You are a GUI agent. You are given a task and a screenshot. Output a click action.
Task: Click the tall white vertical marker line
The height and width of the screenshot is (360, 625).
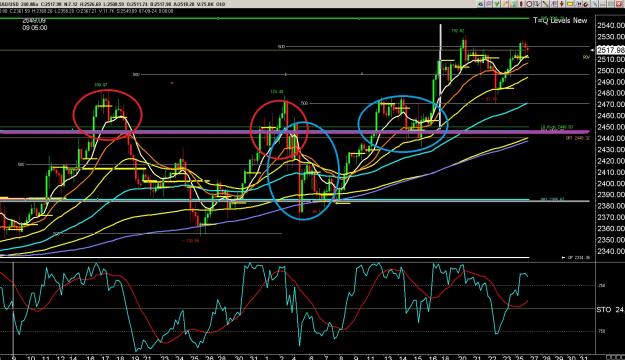click(x=440, y=76)
